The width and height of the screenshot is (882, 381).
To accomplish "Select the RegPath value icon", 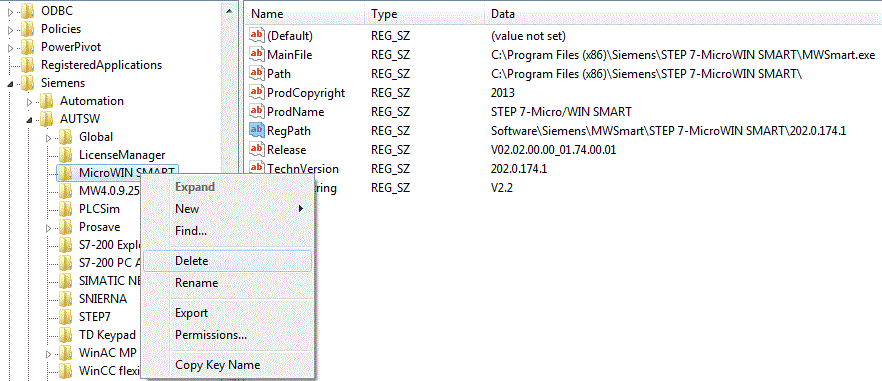I will point(256,131).
